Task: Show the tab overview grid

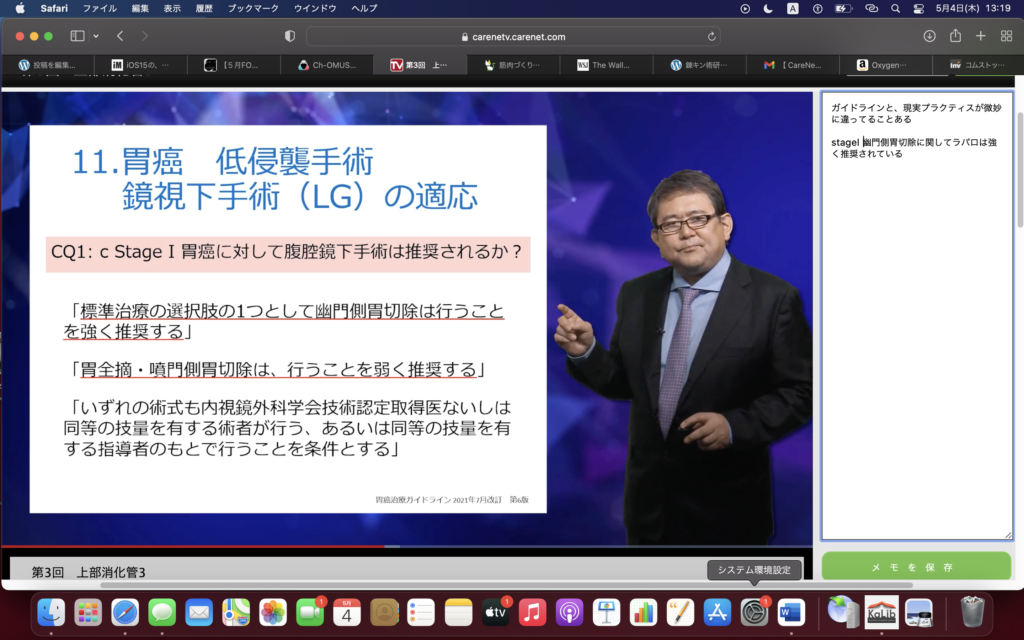Action: (1006, 36)
